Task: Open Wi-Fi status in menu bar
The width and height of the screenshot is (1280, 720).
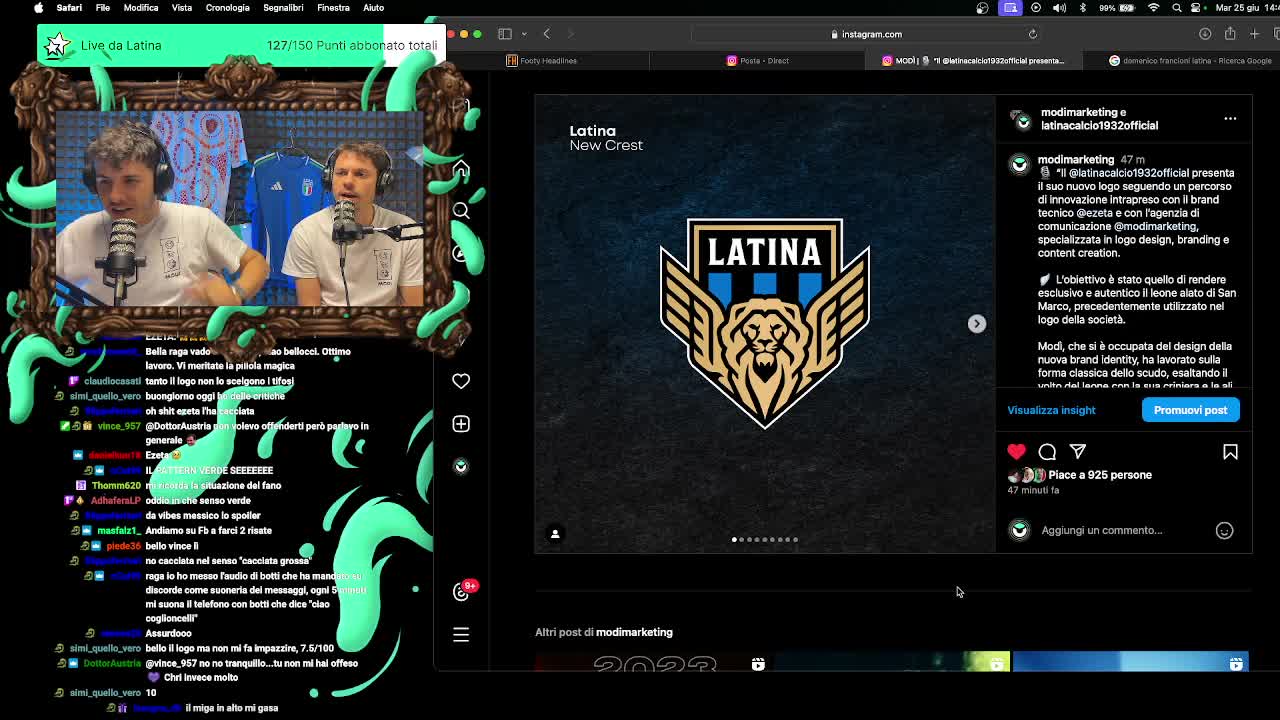Action: [1153, 8]
